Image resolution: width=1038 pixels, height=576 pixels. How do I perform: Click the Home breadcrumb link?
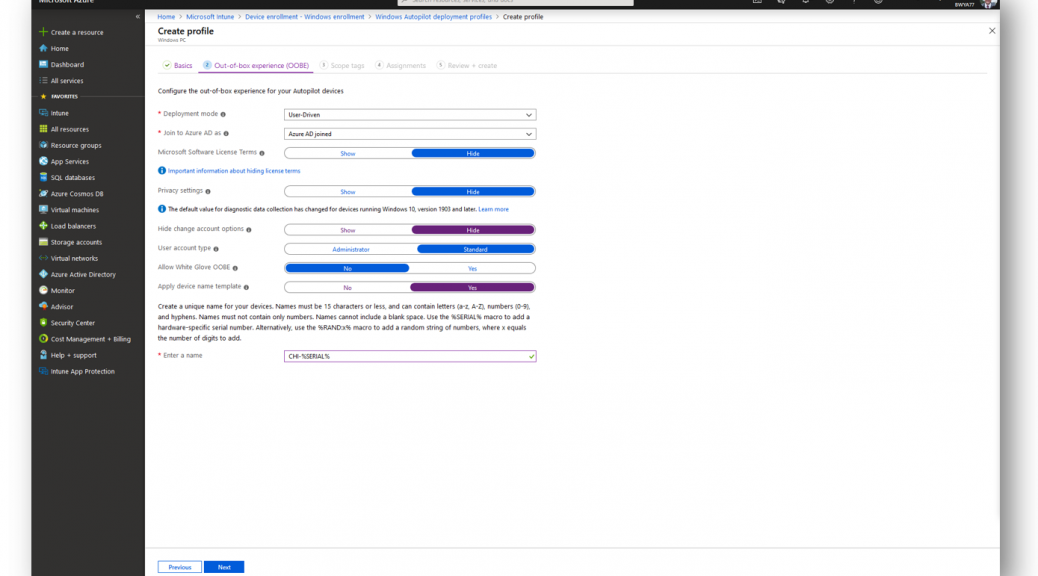tap(166, 17)
